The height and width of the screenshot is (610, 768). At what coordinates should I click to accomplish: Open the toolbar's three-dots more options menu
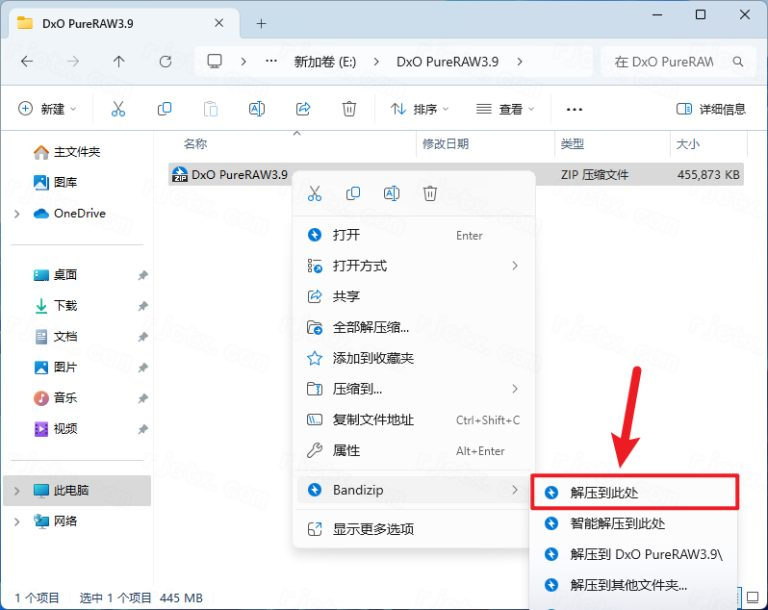[574, 109]
